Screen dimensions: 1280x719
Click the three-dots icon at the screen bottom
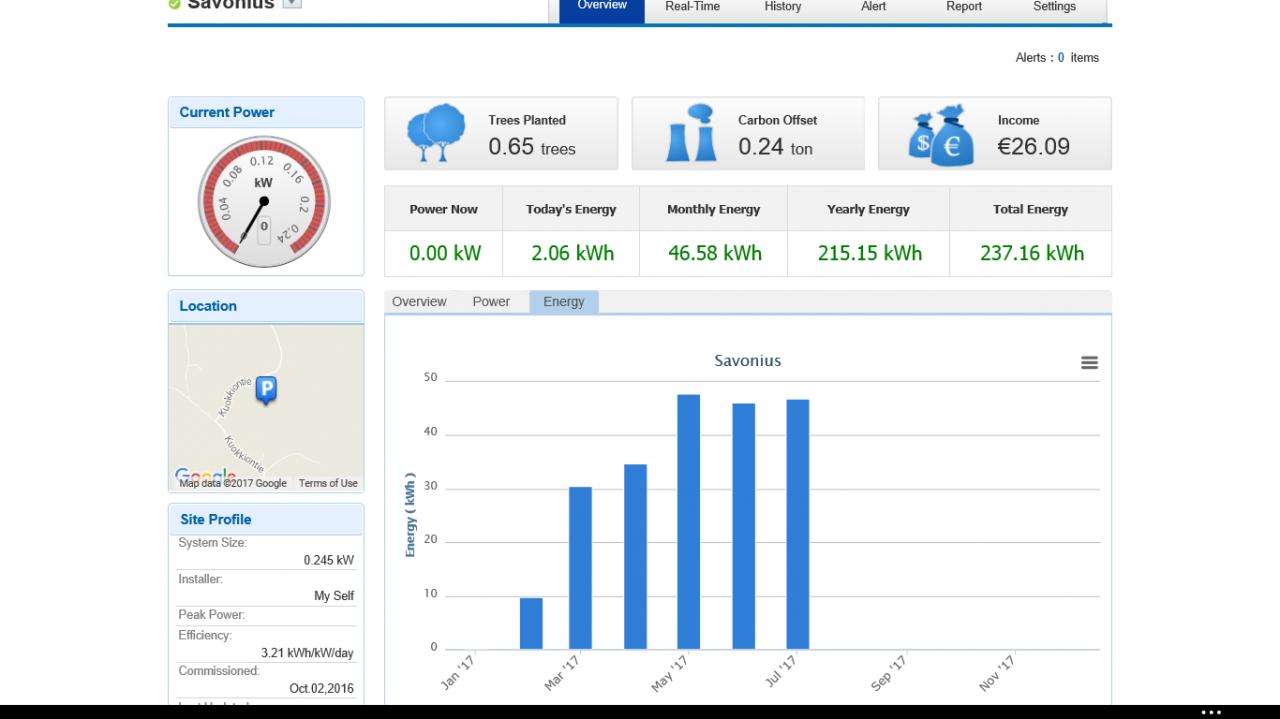click(x=1211, y=712)
